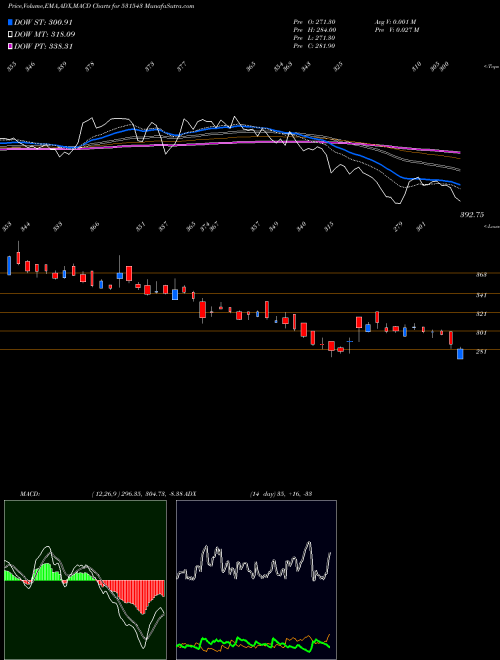Click the 281 price axis level
The height and width of the screenshot is (660, 500).
coord(481,352)
